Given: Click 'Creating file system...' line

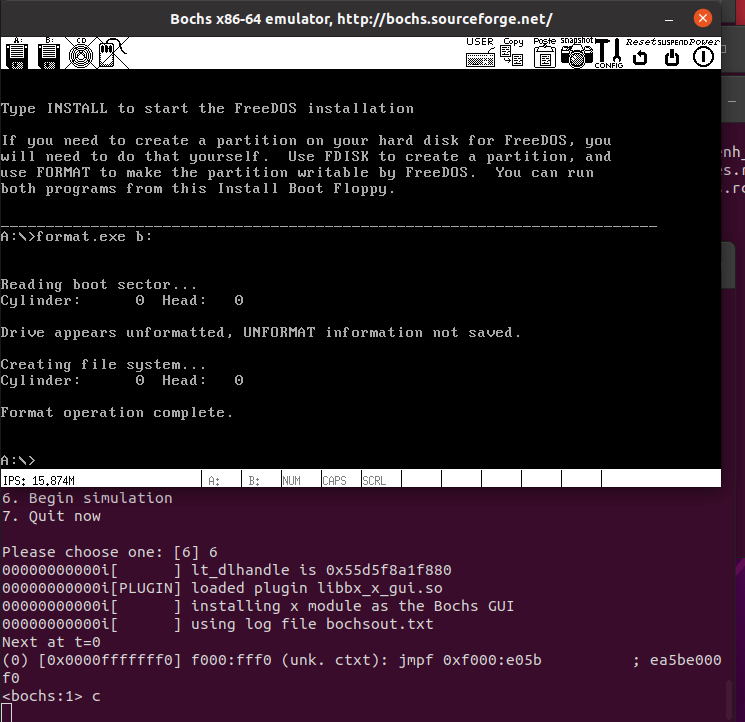Looking at the screenshot, I should [103, 364].
